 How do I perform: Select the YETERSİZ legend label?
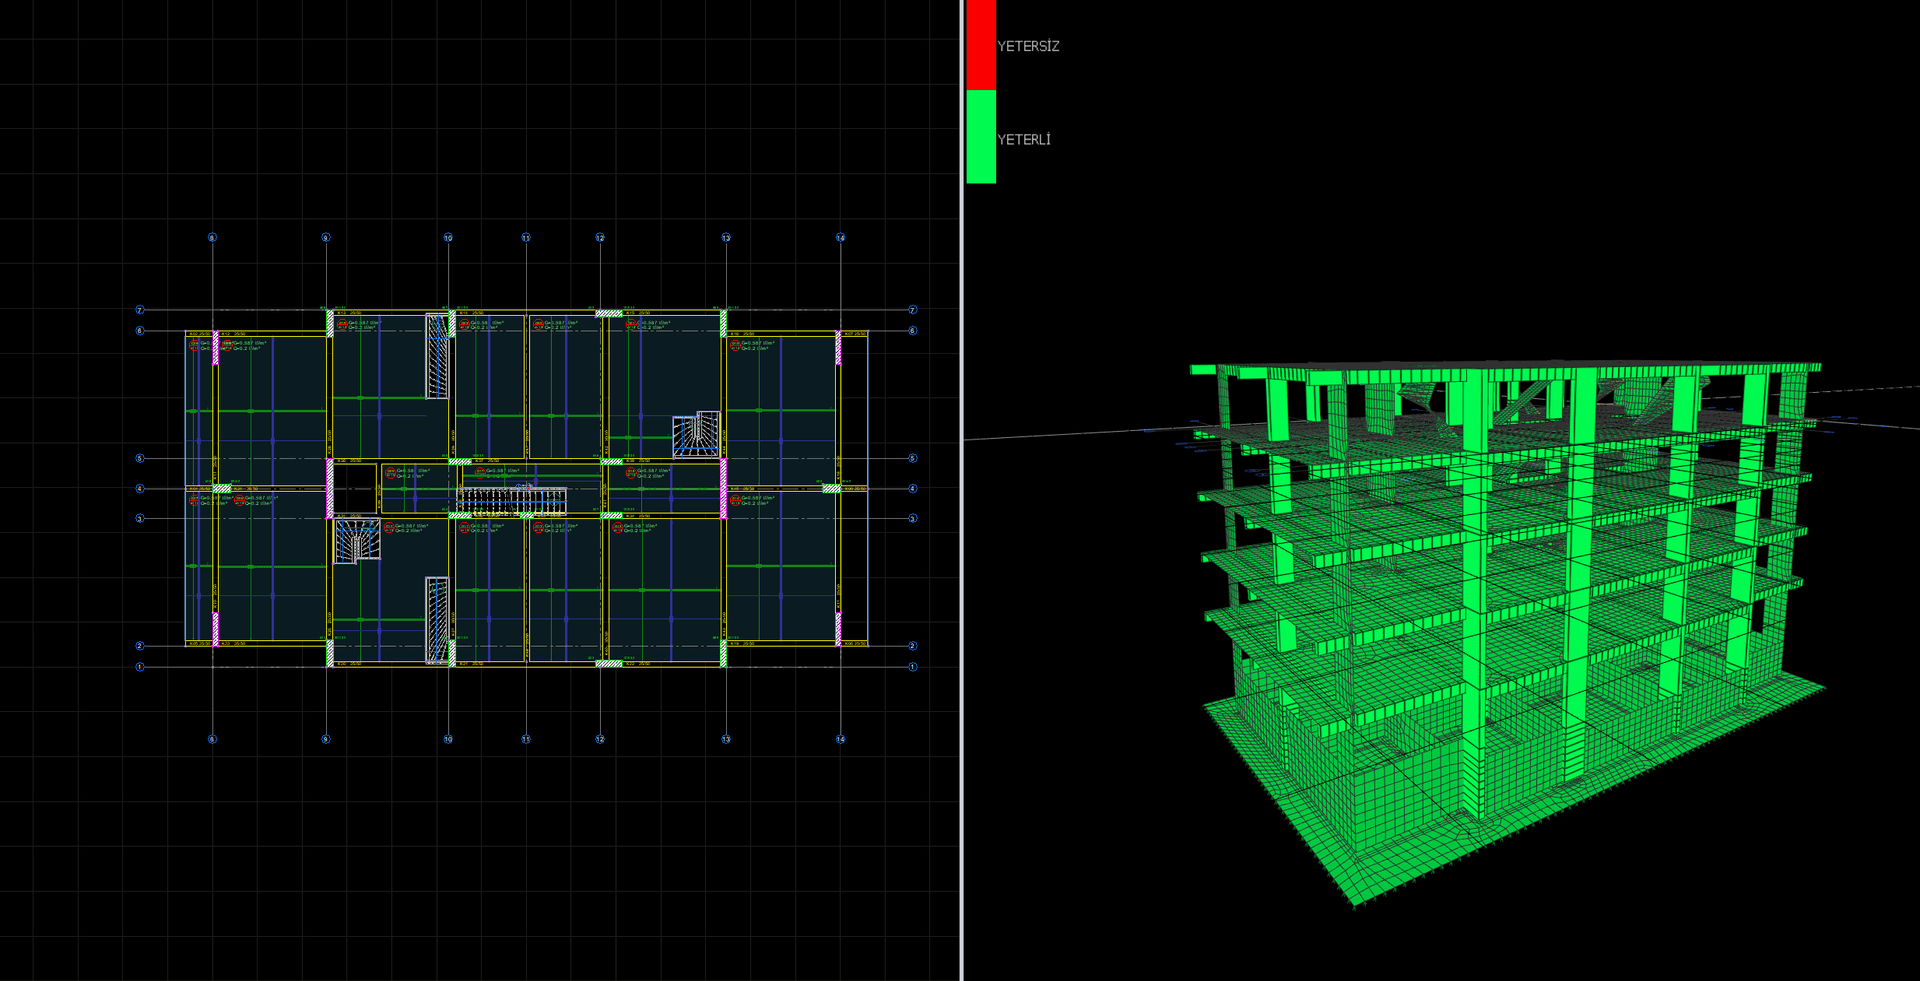click(x=1028, y=46)
